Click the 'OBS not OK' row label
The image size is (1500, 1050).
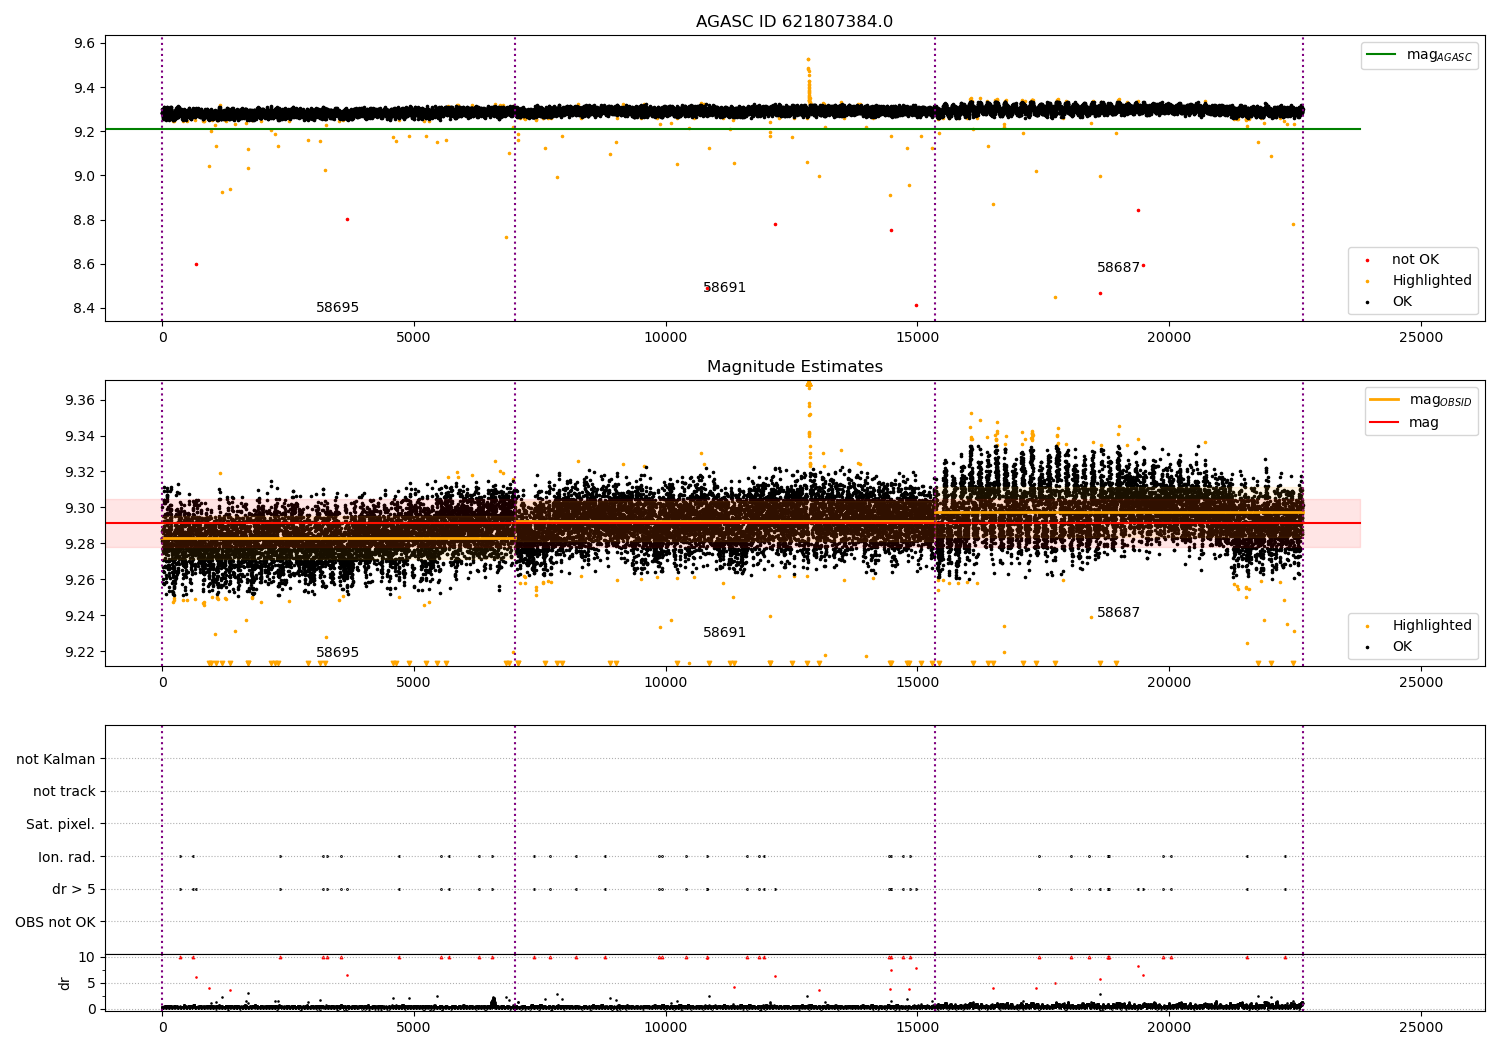(56, 922)
